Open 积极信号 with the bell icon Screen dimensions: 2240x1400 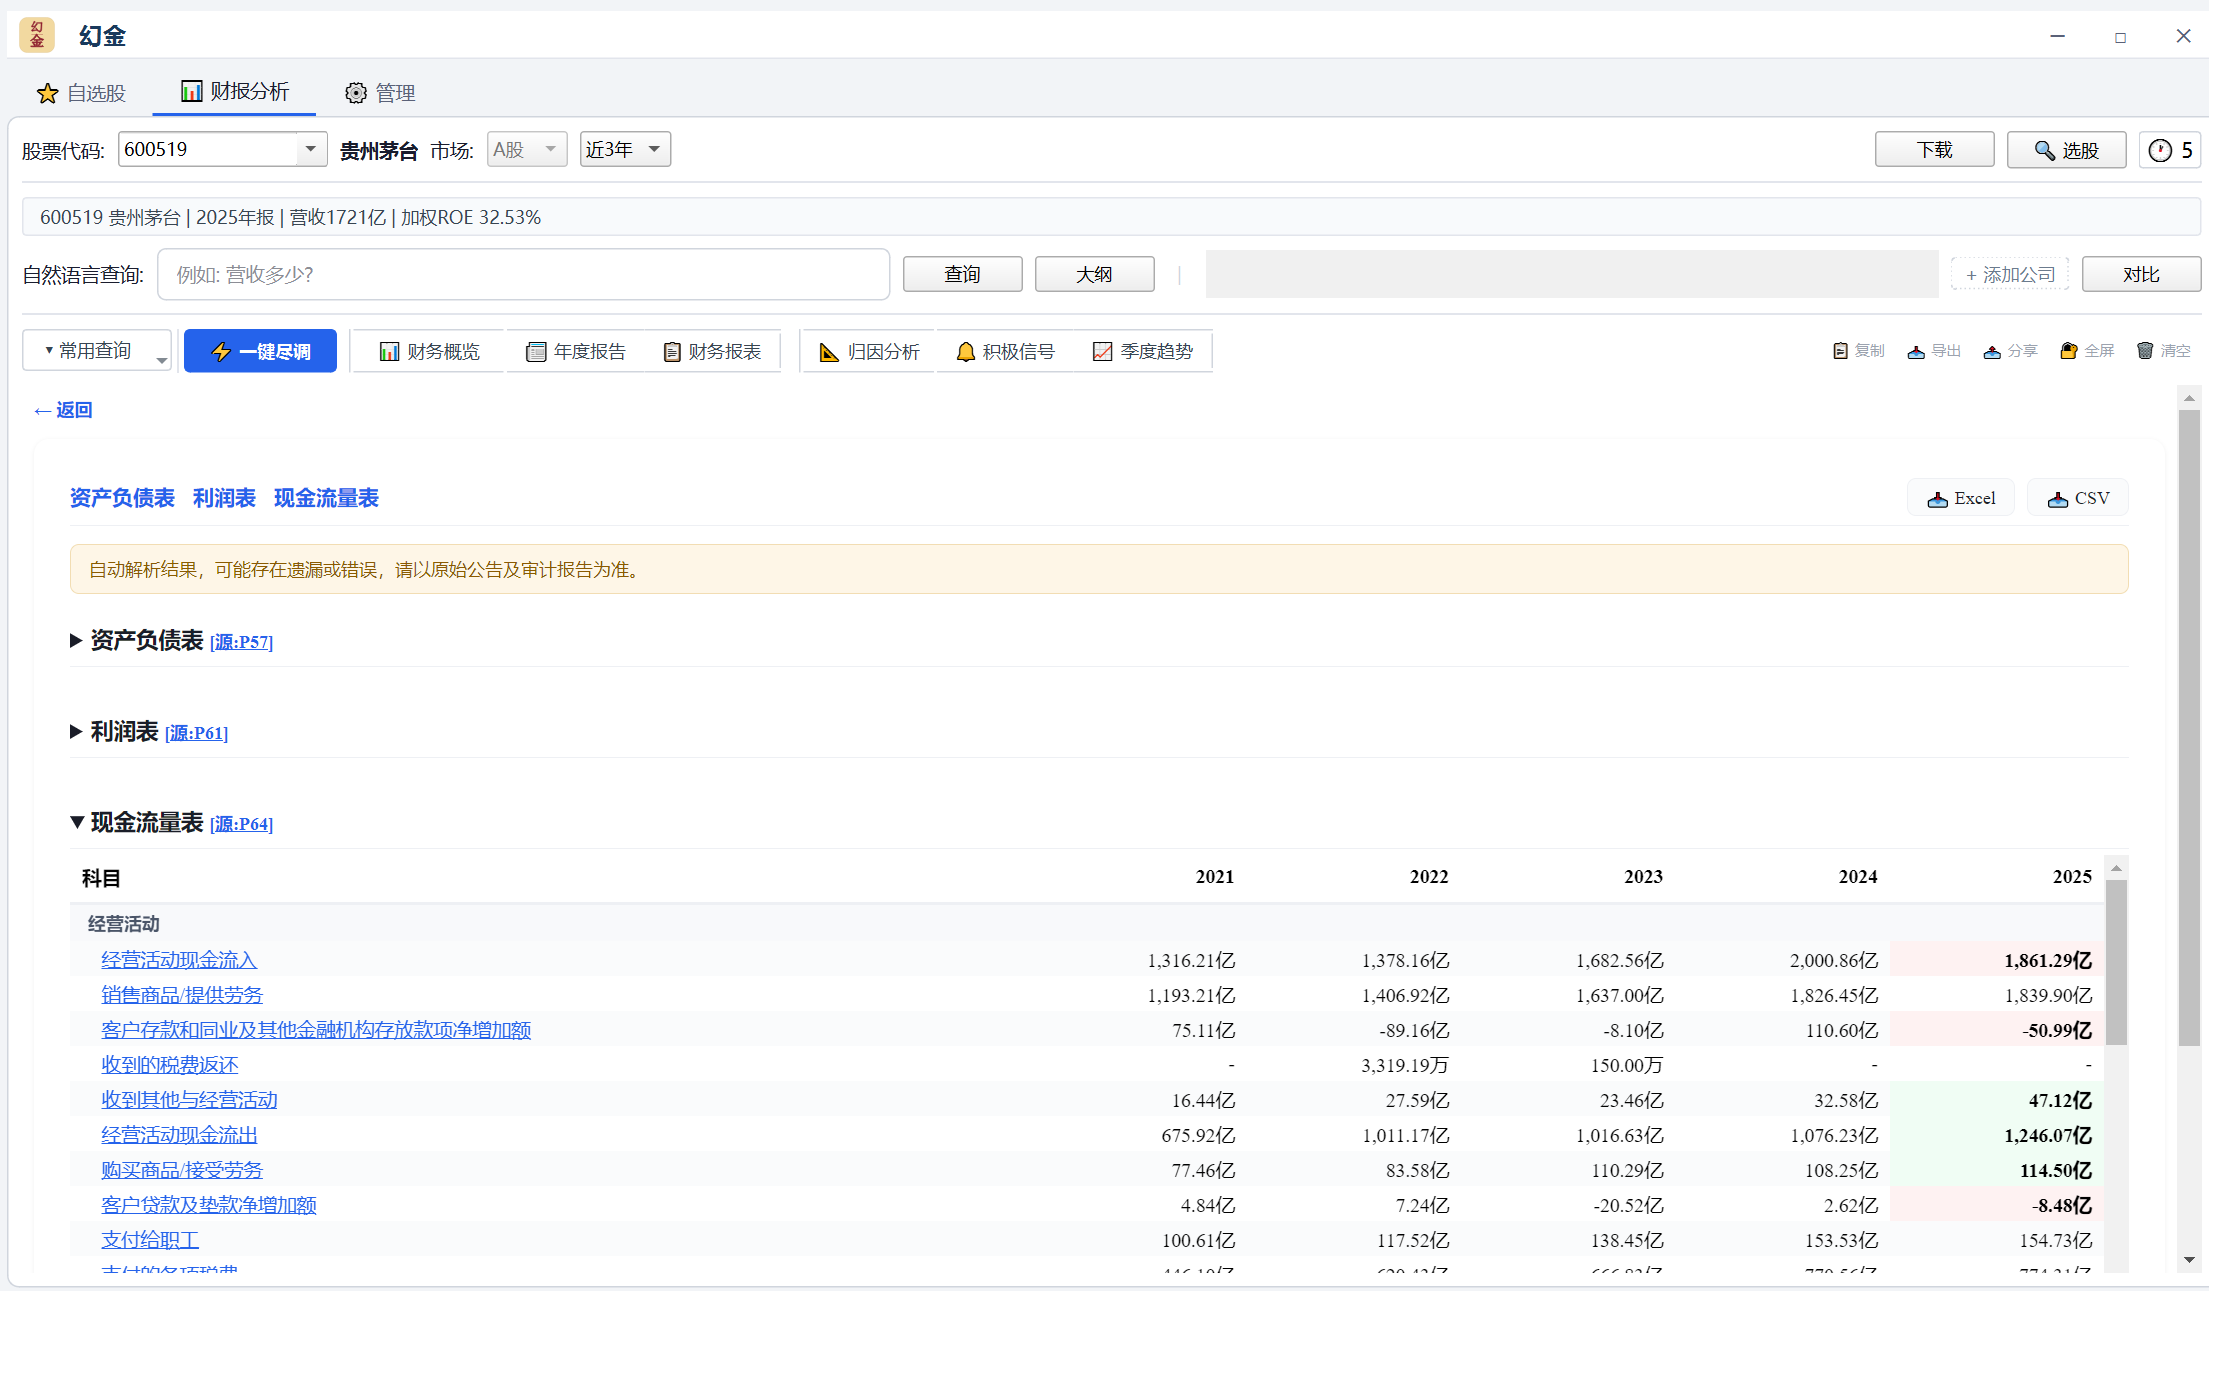point(1005,352)
